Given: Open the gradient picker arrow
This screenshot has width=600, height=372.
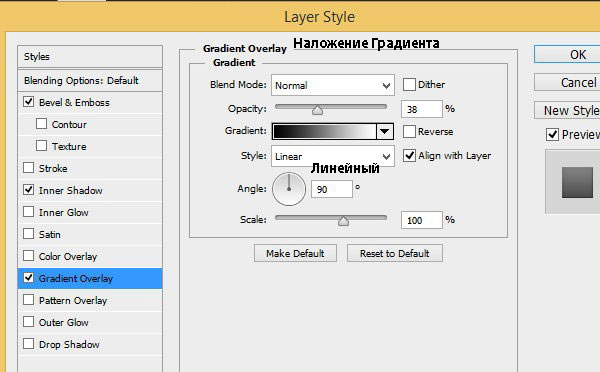Looking at the screenshot, I should click(385, 132).
